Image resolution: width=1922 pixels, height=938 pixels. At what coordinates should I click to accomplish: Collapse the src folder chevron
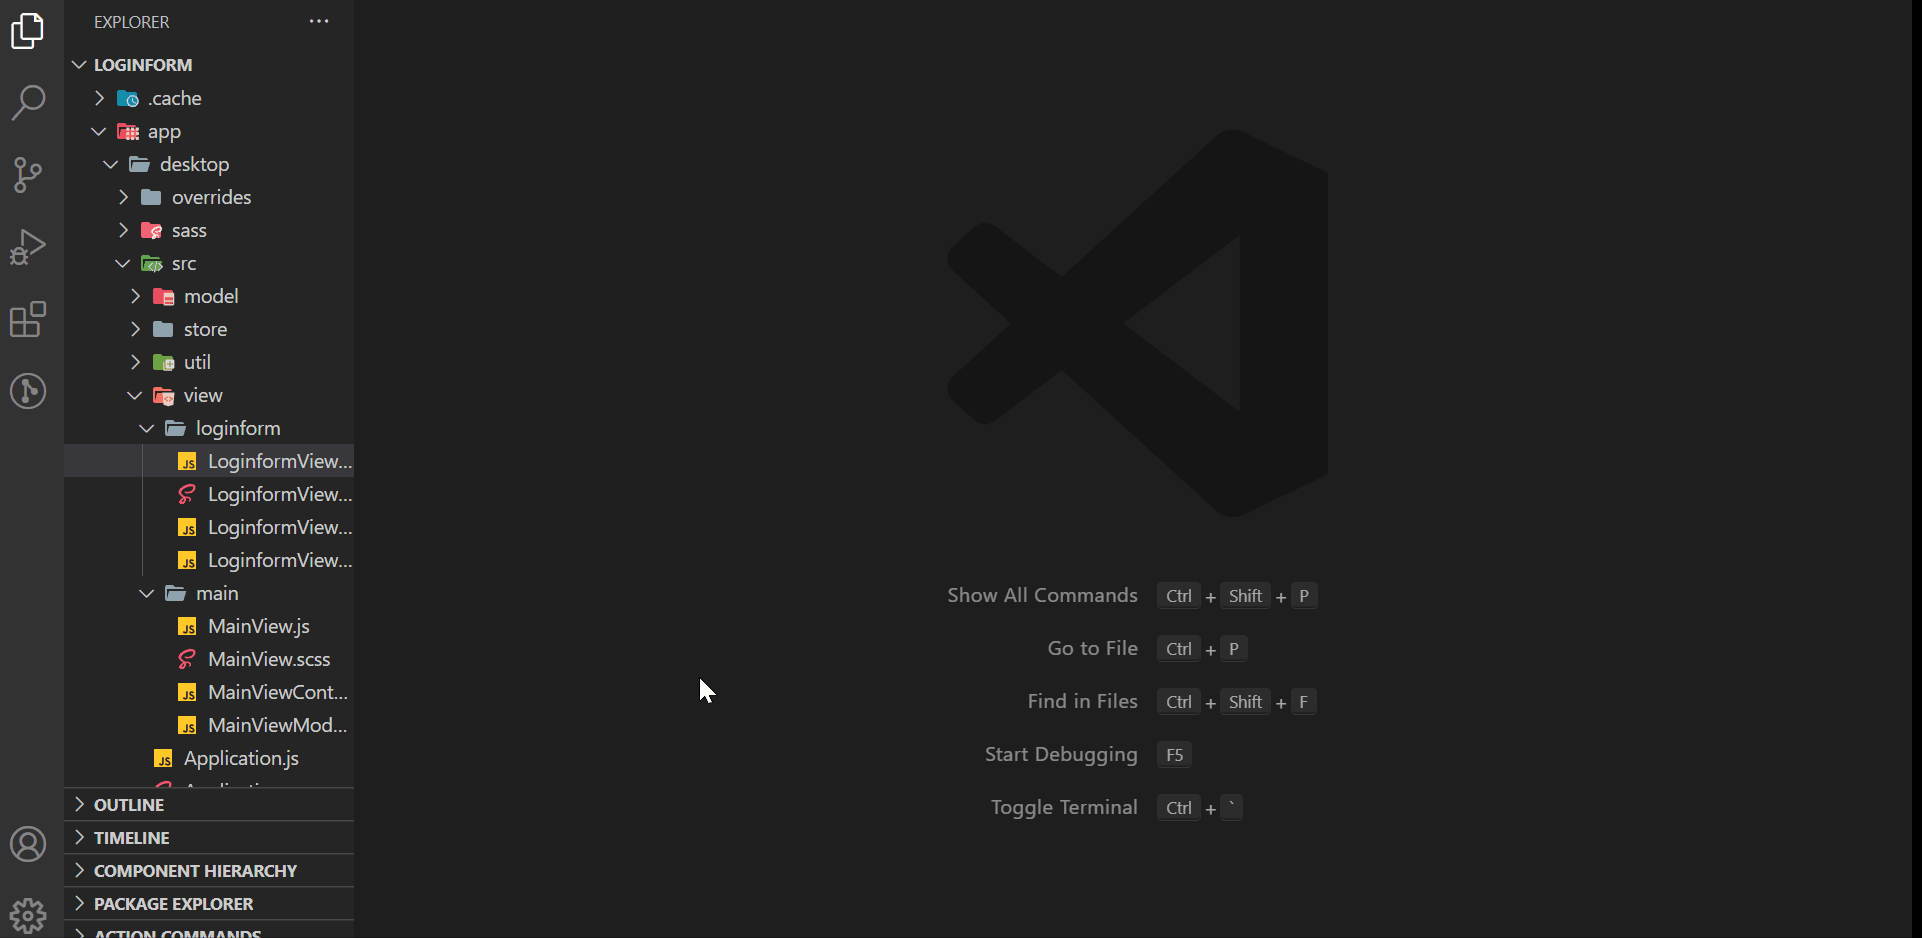point(123,263)
